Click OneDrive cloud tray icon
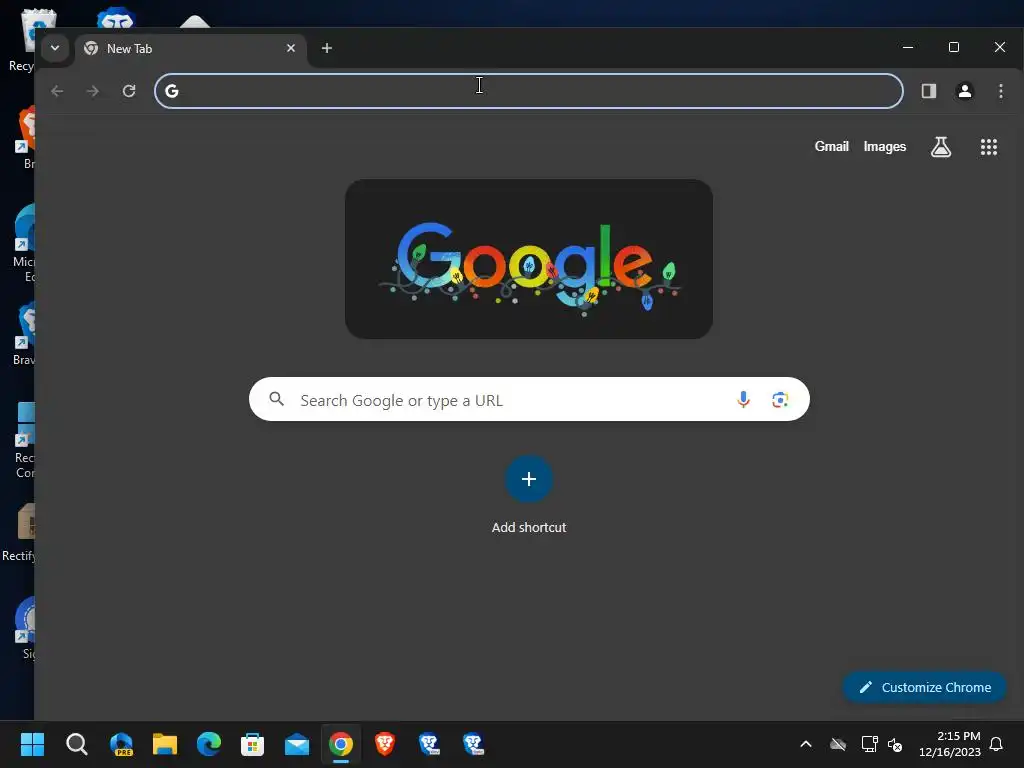Screen dimensions: 1024x768 tap(838, 744)
